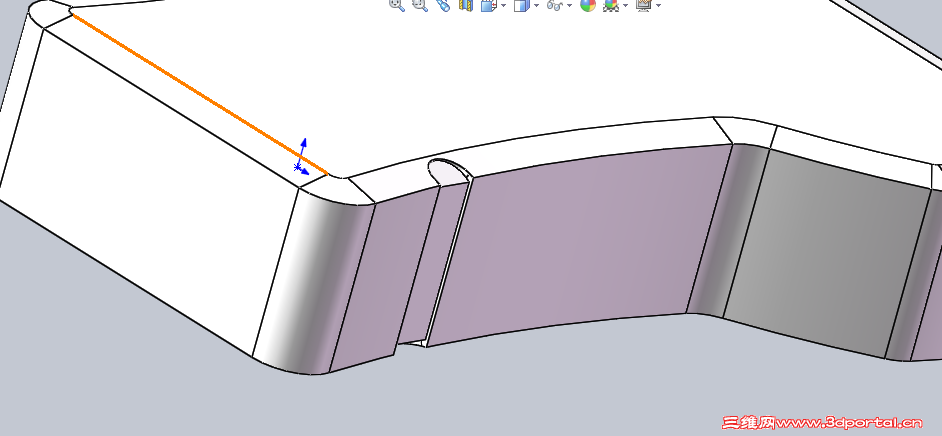Viewport: 942px width, 436px height.
Task: Click the Apply Scene icon
Action: 611,5
